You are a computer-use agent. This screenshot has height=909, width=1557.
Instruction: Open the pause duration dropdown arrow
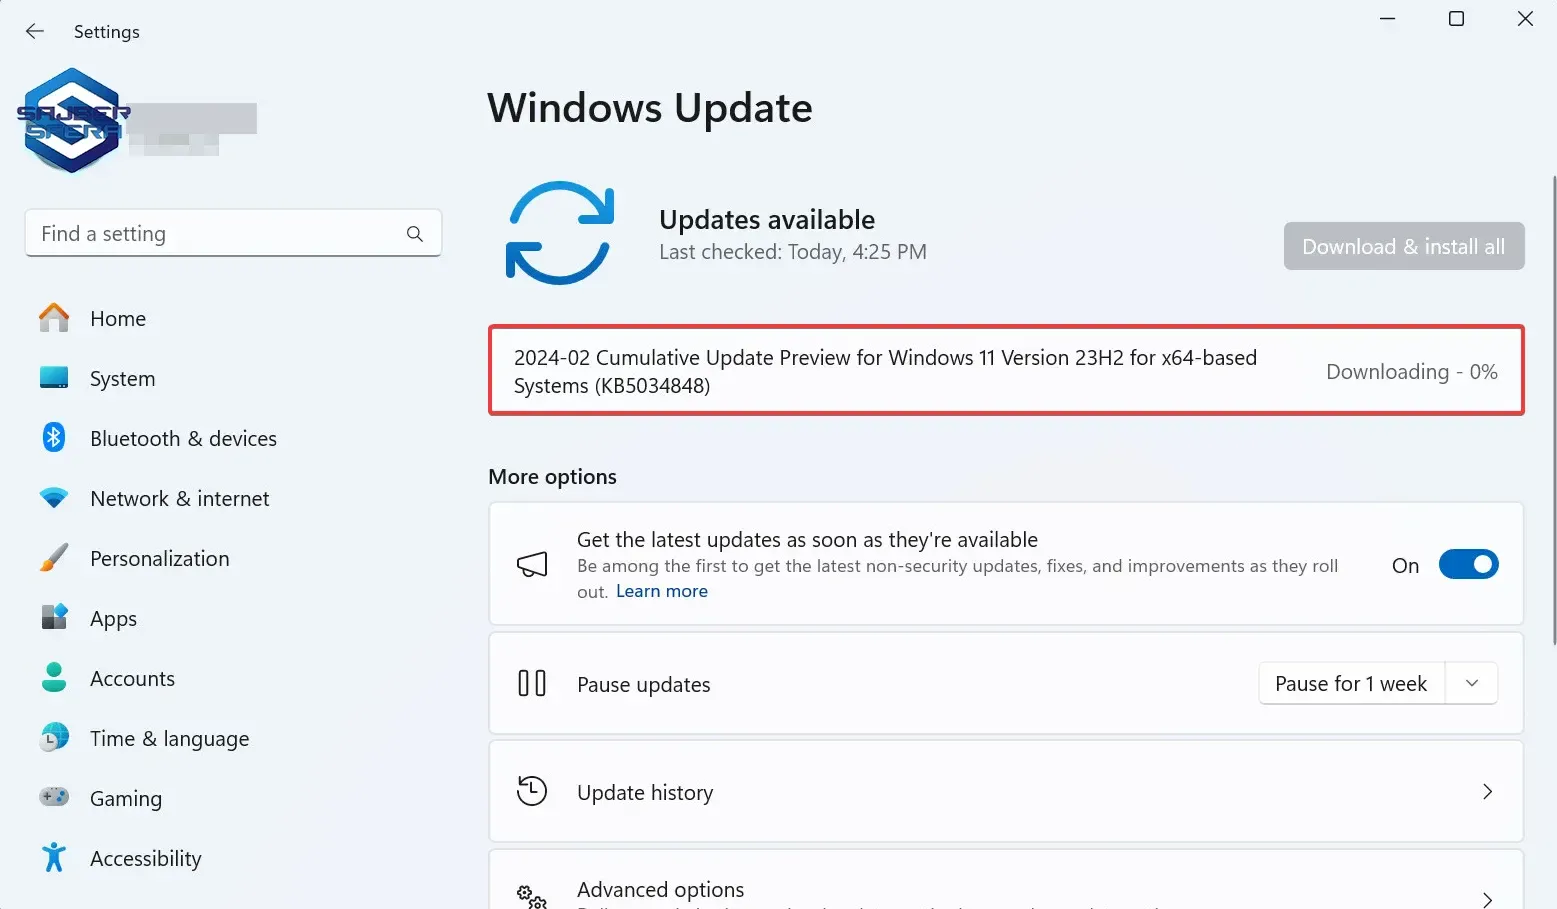tap(1472, 684)
